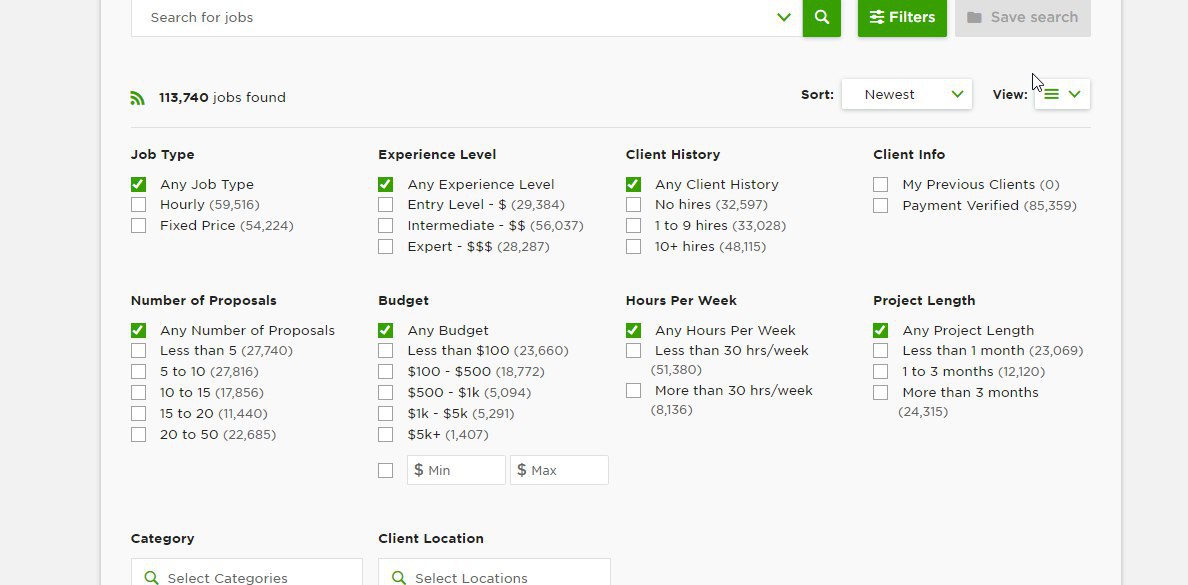The image size is (1188, 585).
Task: Check the Hourly job type
Action: (x=138, y=205)
